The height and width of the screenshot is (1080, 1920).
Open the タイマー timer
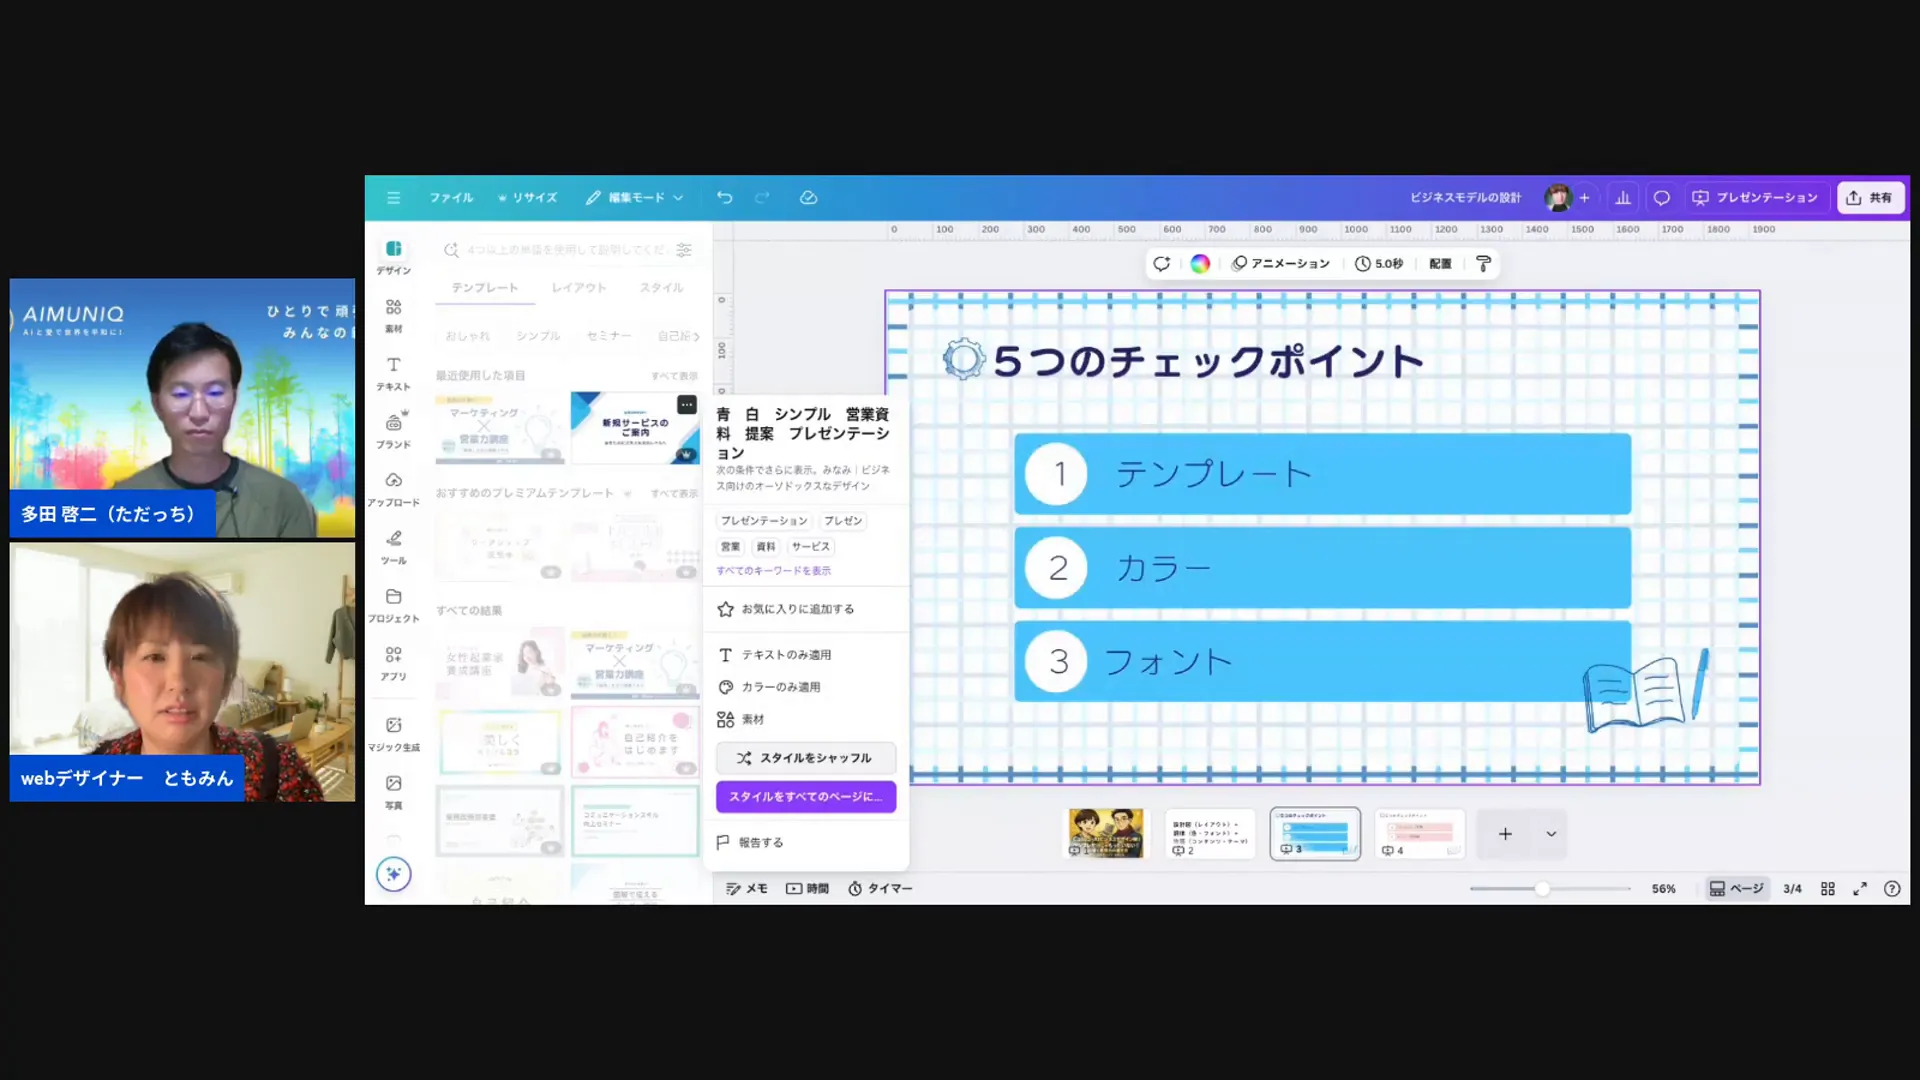point(880,889)
